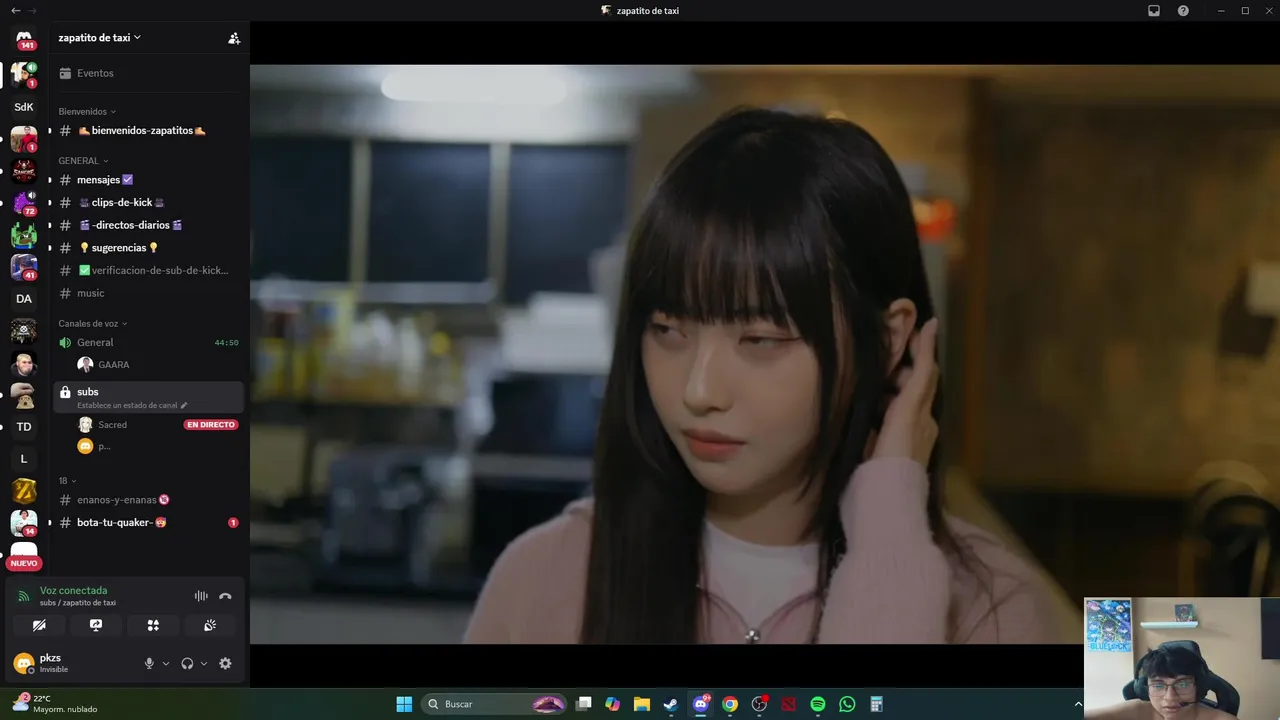Disconnect from voice with hang-up icon
This screenshot has width=1280, height=720.
click(225, 596)
